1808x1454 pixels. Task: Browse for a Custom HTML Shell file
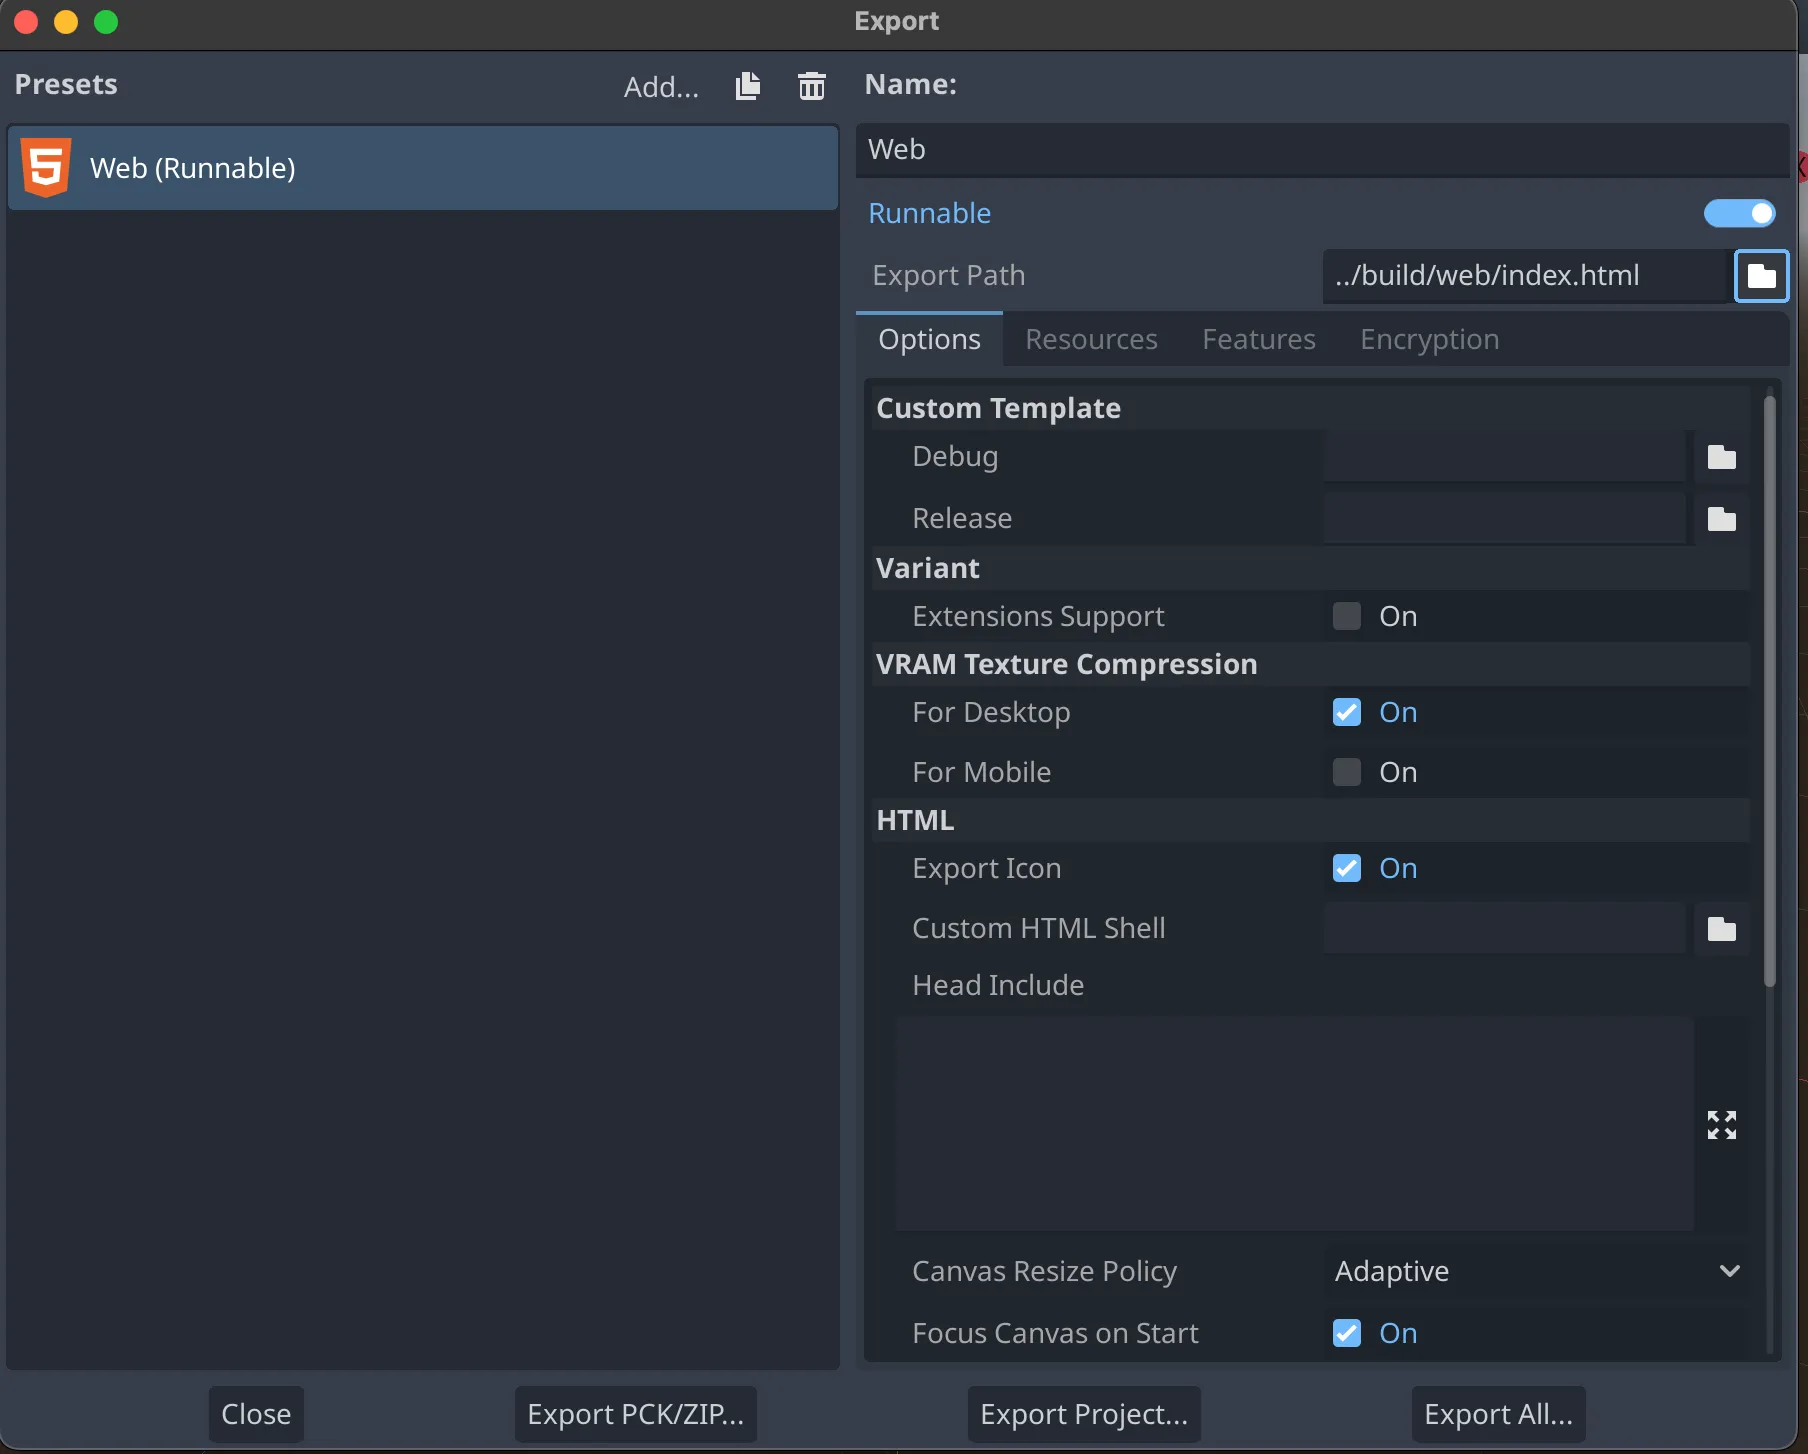coord(1722,928)
